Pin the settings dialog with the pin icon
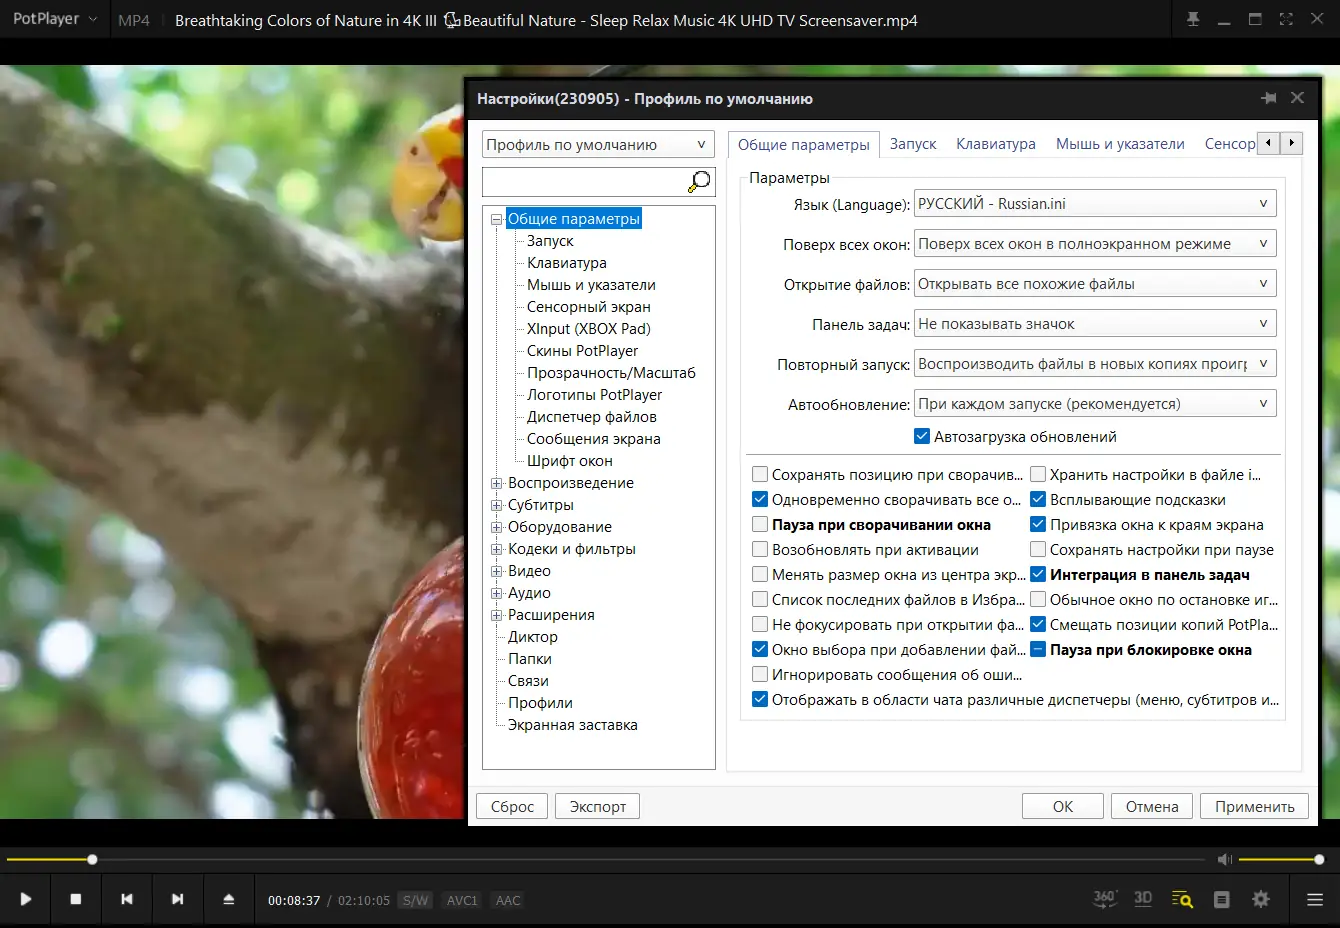Viewport: 1340px width, 928px height. pos(1269,98)
